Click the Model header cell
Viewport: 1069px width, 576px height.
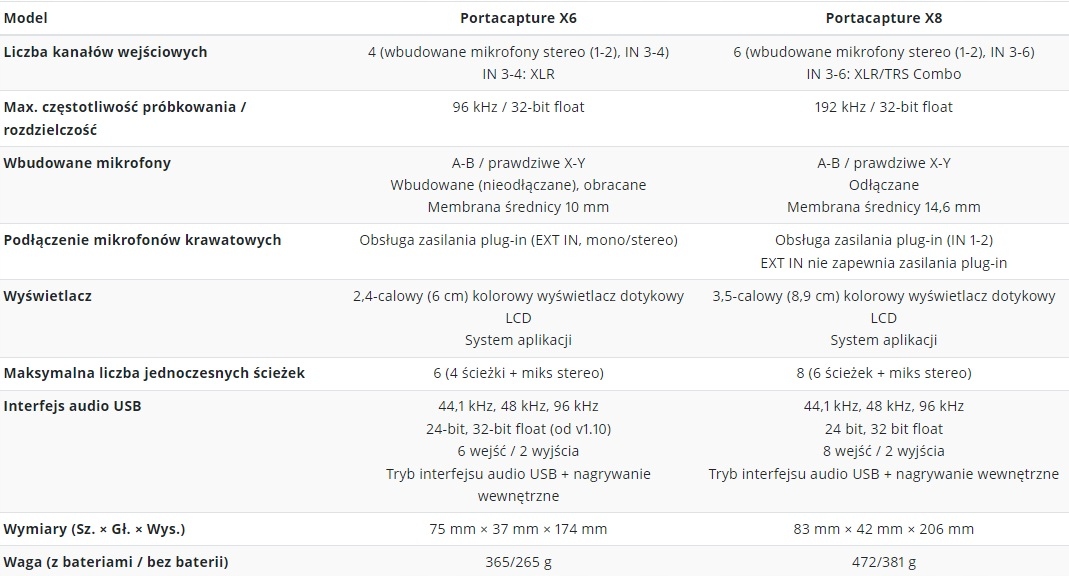pyautogui.click(x=26, y=18)
